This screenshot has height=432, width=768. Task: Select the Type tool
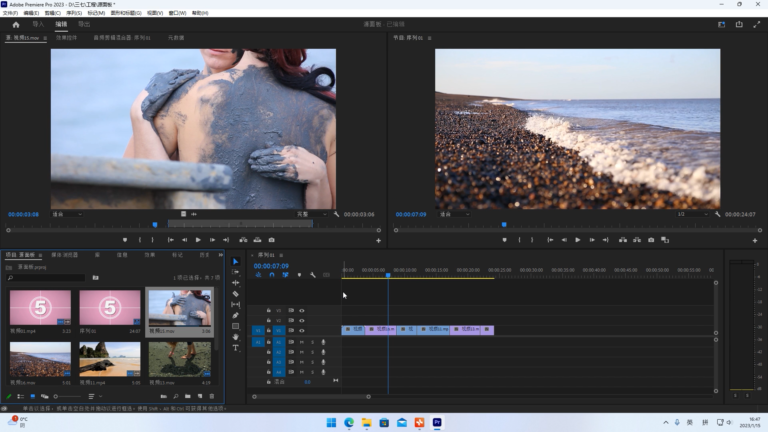click(236, 348)
